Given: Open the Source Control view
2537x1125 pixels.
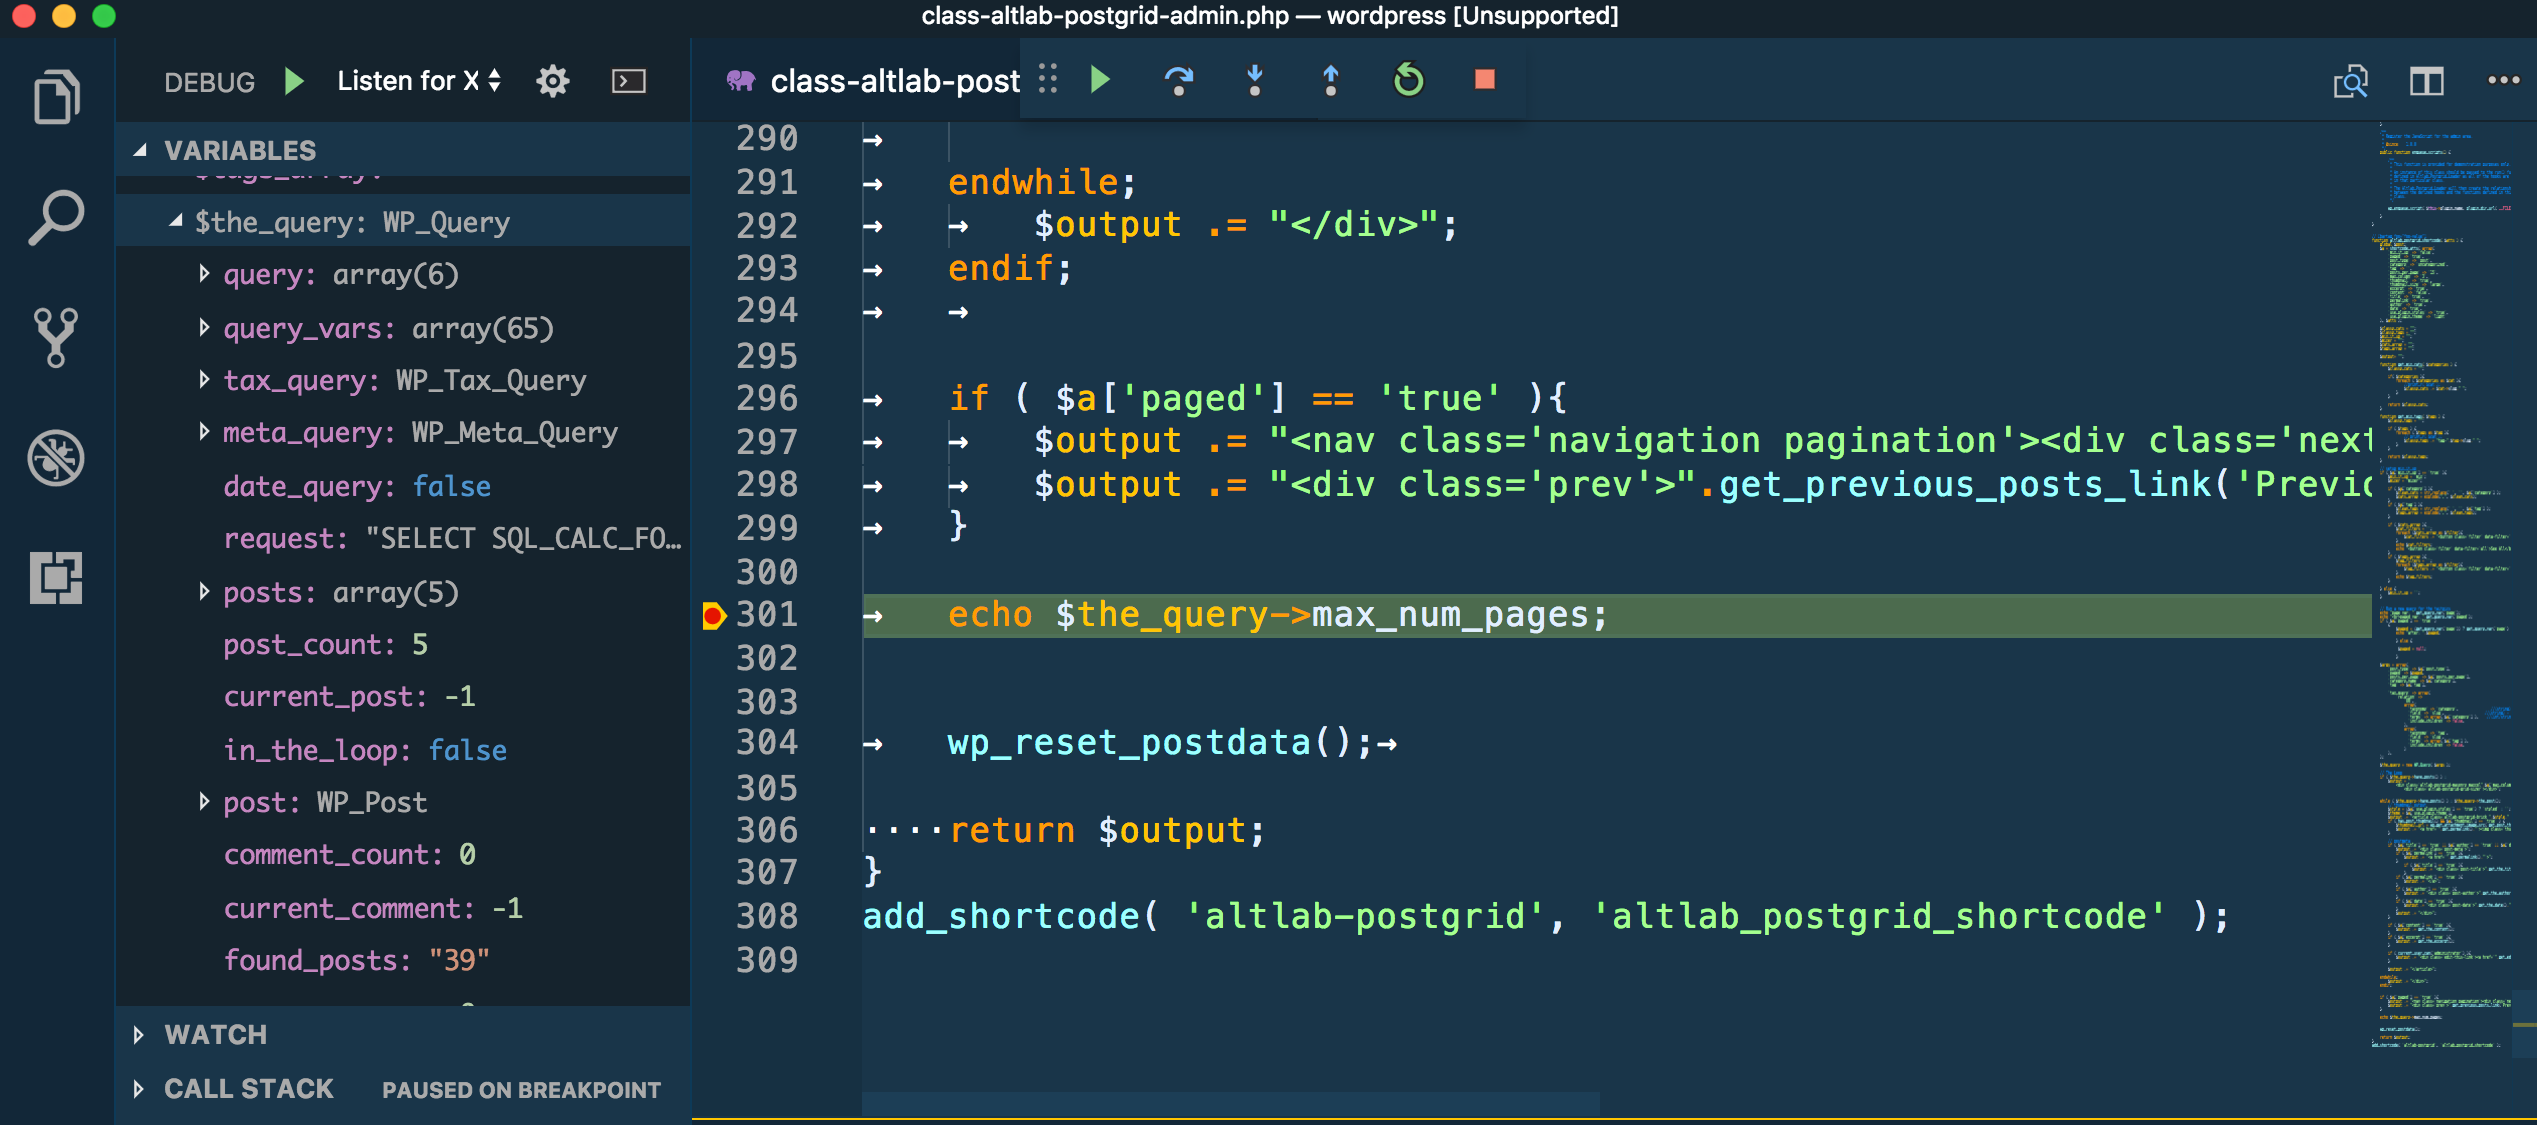Looking at the screenshot, I should pos(56,337).
